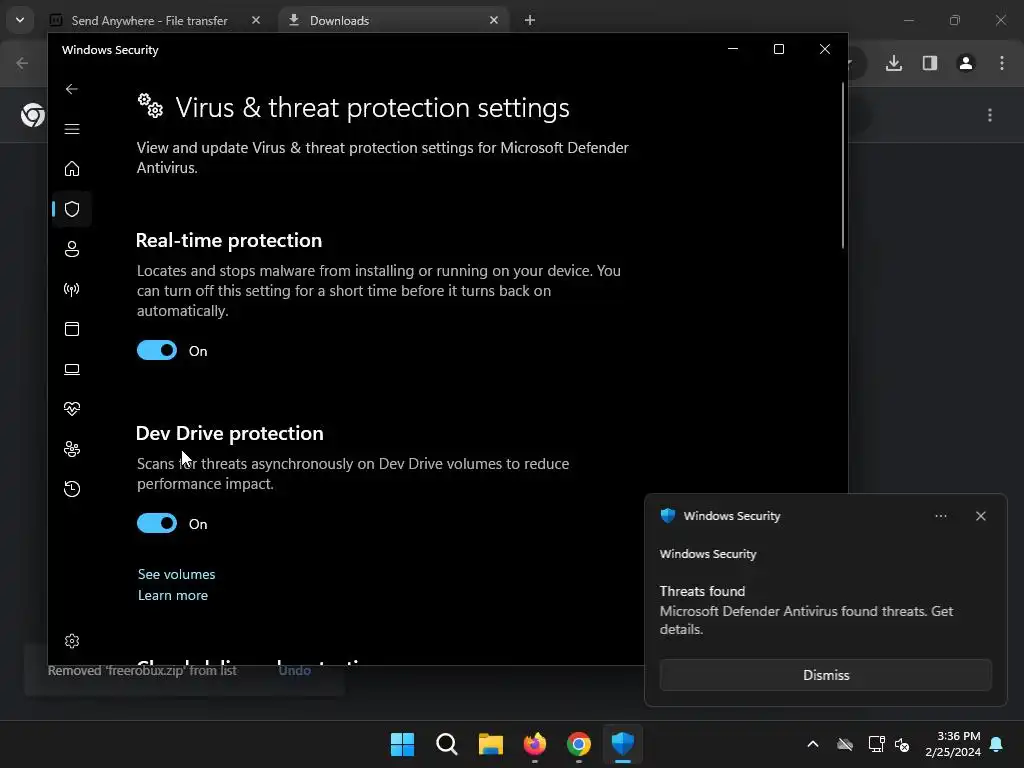The image size is (1024, 768).
Task: Turn off Dev Drive protection toggle
Action: (157, 523)
